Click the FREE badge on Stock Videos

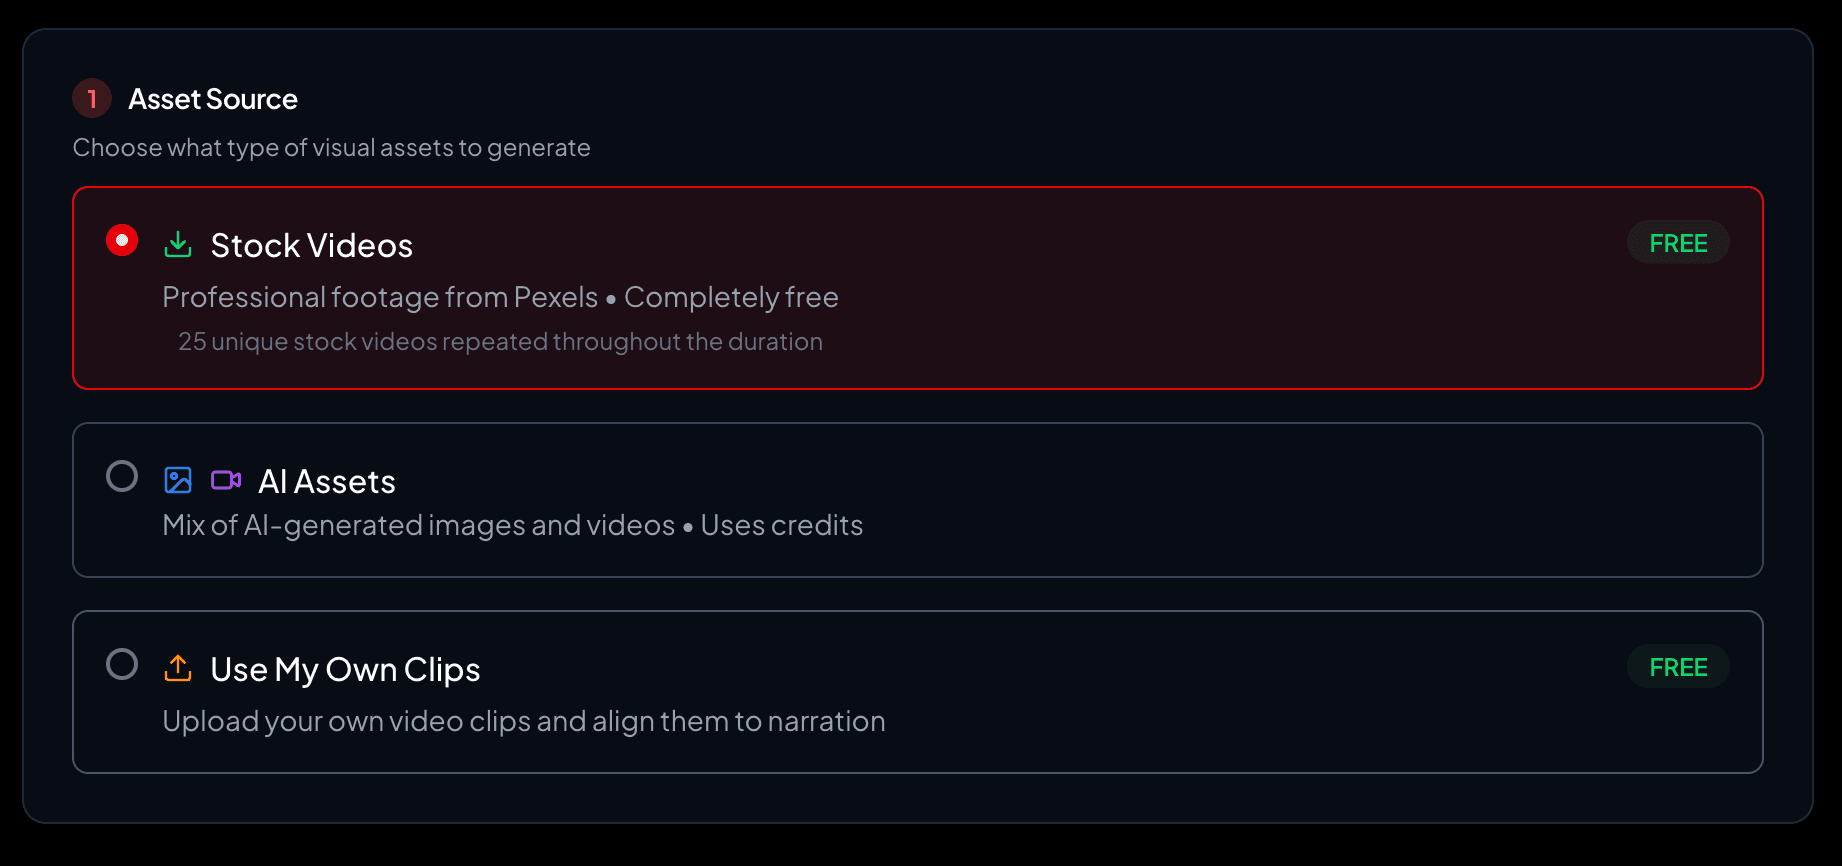click(1678, 243)
